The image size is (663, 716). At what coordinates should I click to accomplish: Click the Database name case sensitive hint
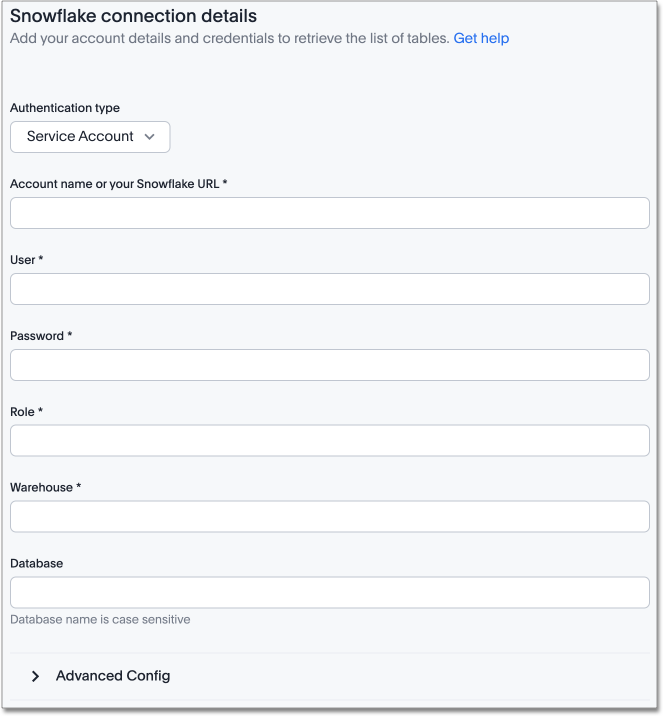point(100,620)
